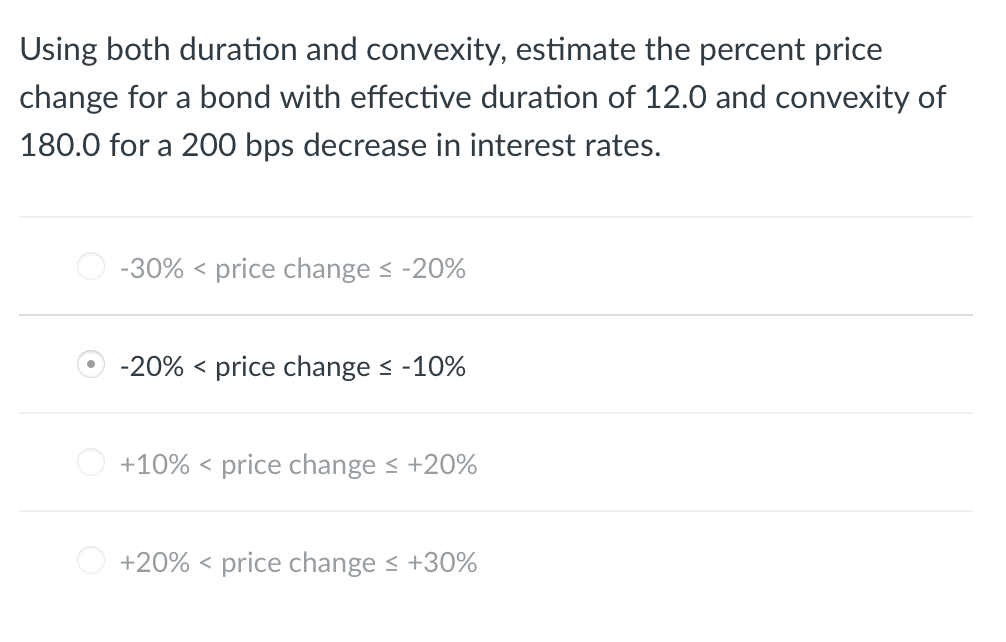Screen dimensions: 1006x642
Task: Select the last radio button in the list
Action: [90, 560]
